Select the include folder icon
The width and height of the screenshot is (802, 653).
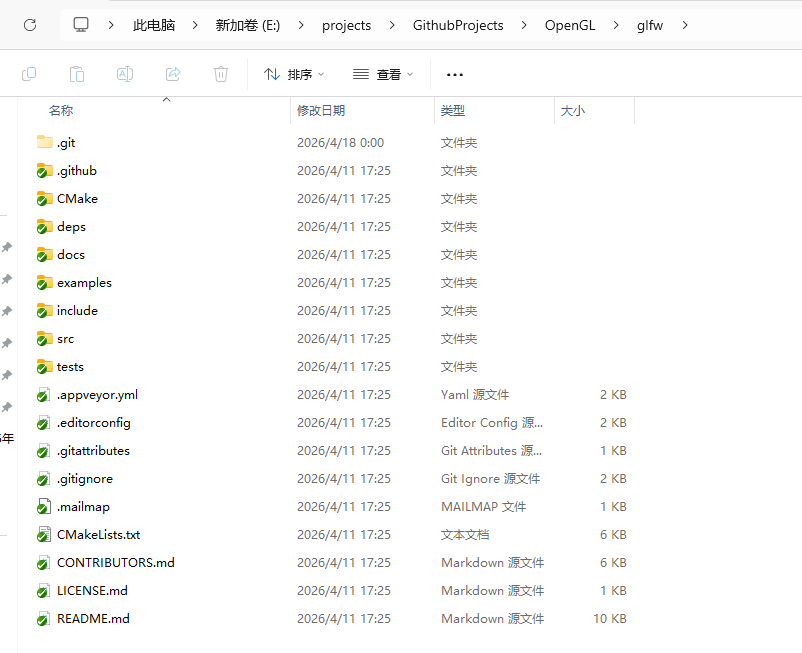(x=44, y=310)
